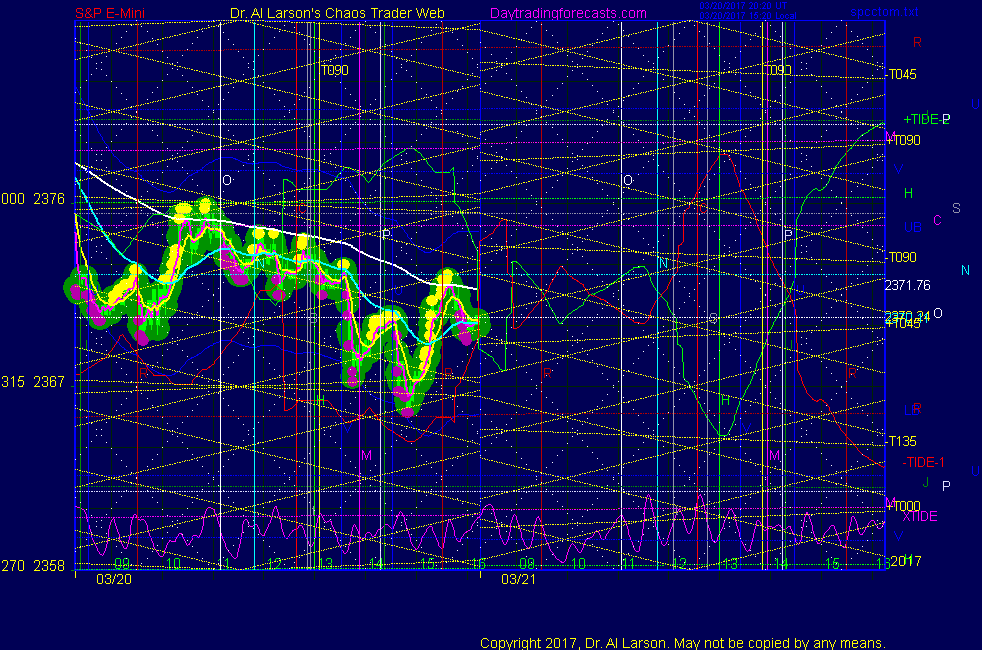
Task: Click the -T045 level label
Action: point(902,75)
